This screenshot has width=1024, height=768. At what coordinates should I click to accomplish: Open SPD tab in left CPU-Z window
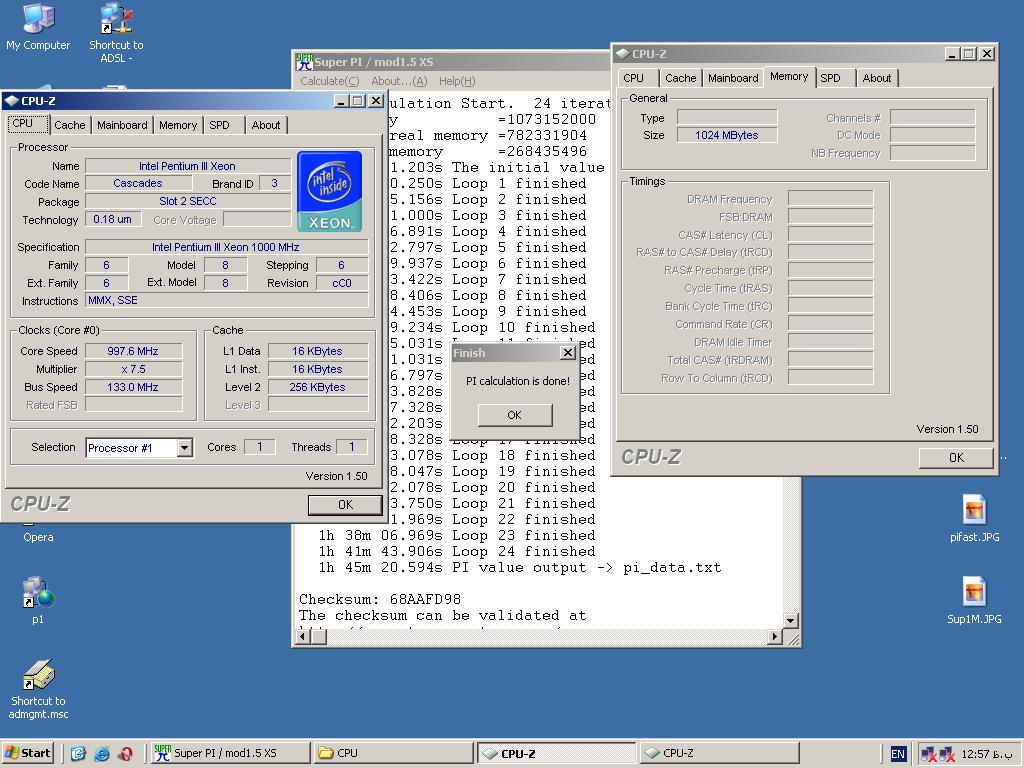224,125
